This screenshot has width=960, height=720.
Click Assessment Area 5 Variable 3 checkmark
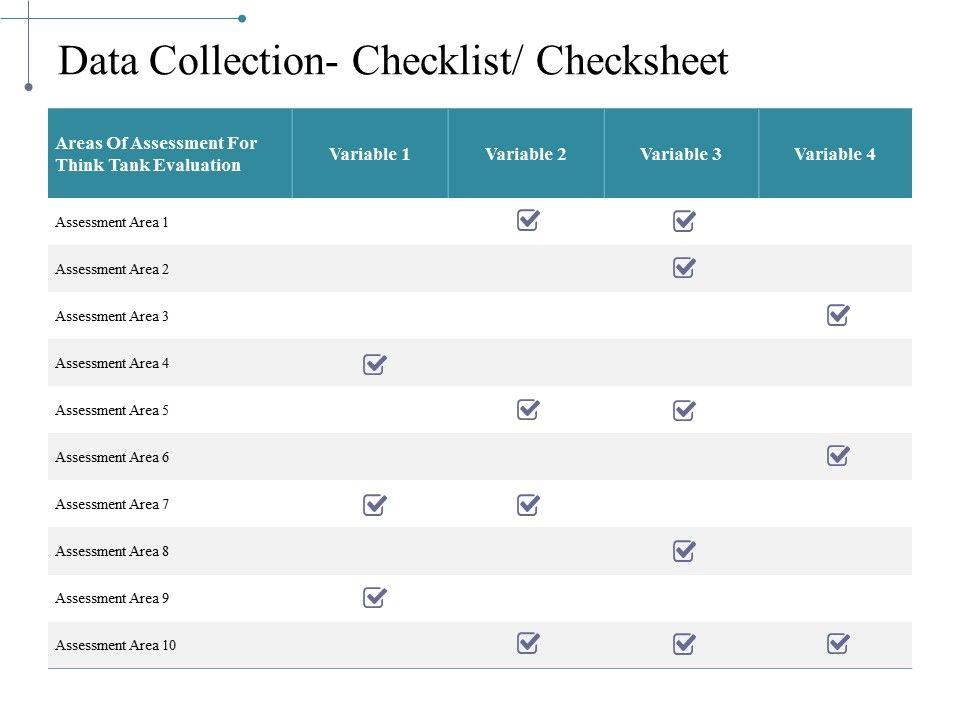(684, 410)
